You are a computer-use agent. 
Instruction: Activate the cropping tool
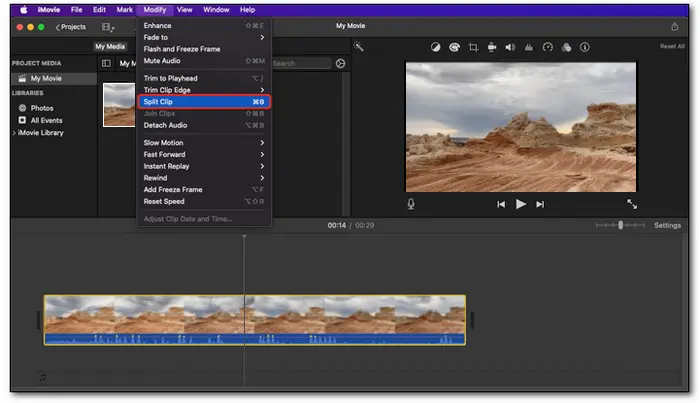473,47
